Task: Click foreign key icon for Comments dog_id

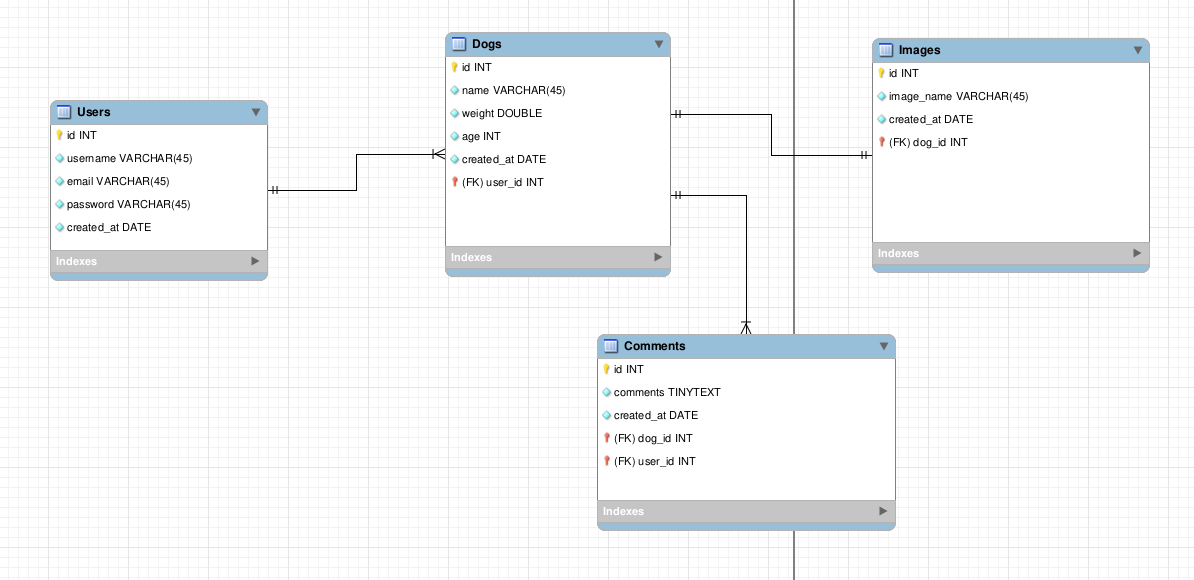Action: (607, 438)
